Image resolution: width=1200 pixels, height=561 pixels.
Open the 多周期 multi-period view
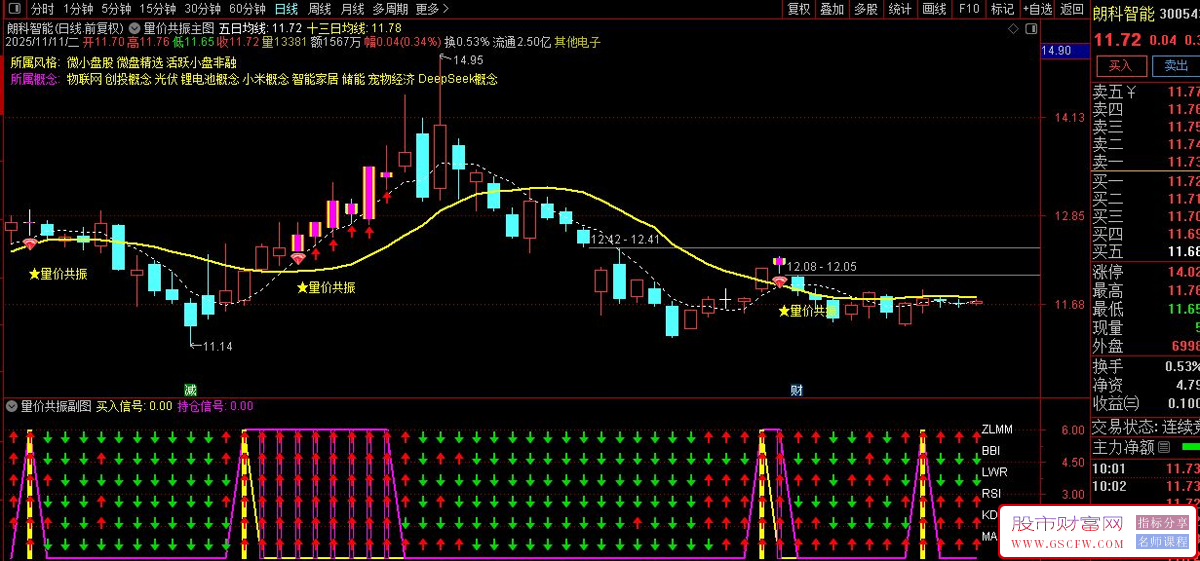pos(390,9)
